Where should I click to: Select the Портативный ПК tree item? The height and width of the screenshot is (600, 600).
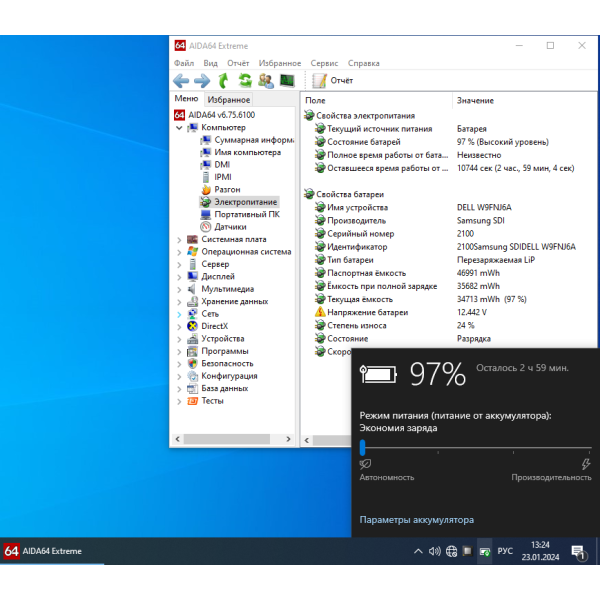tap(240, 214)
